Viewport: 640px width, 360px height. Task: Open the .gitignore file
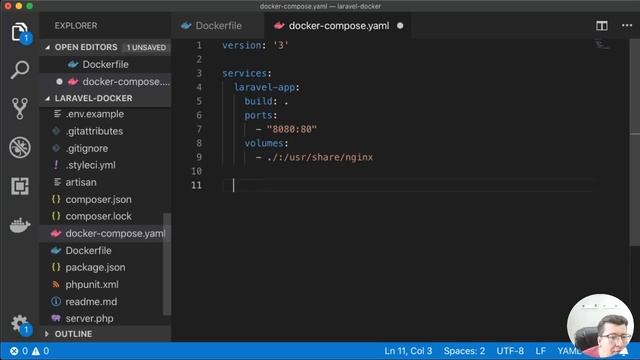click(87, 149)
